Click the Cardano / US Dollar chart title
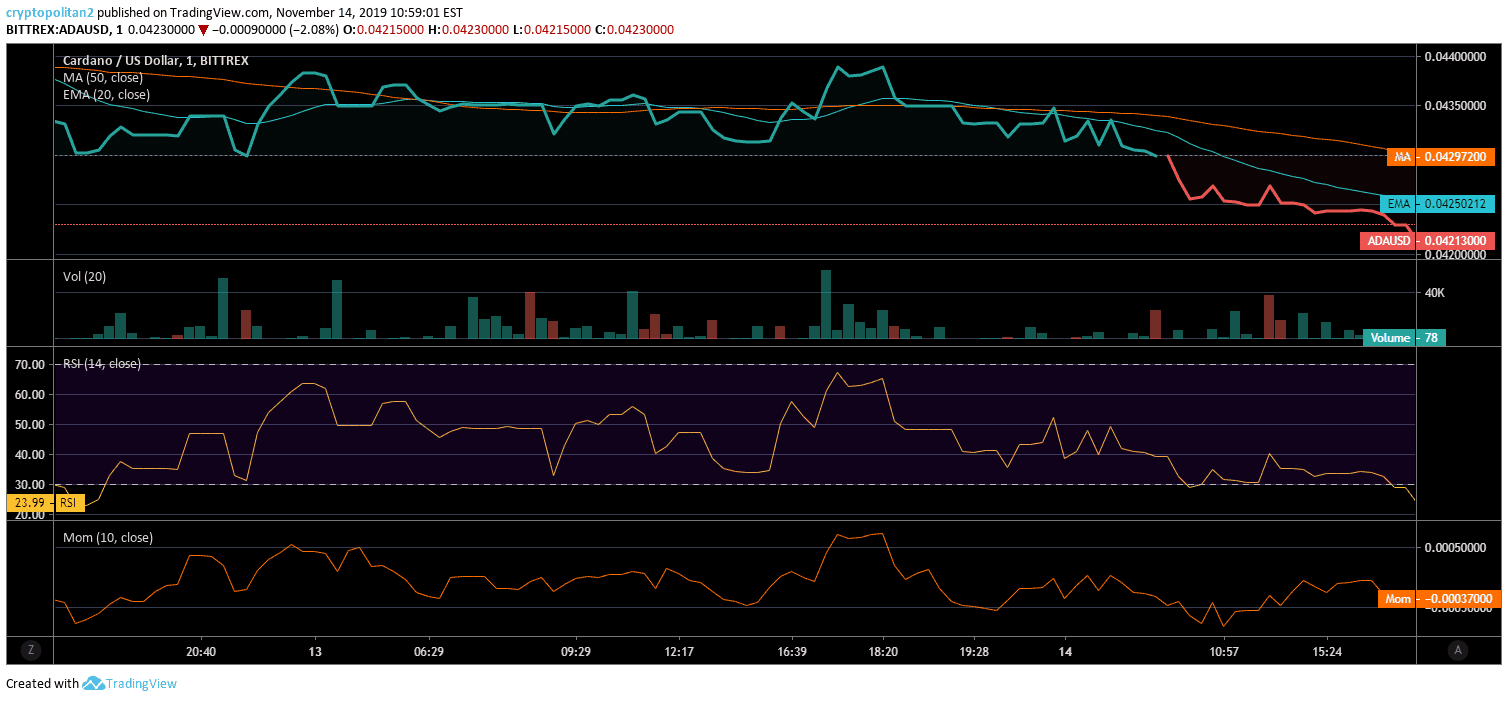The height and width of the screenshot is (701, 1508). pyautogui.click(x=155, y=61)
